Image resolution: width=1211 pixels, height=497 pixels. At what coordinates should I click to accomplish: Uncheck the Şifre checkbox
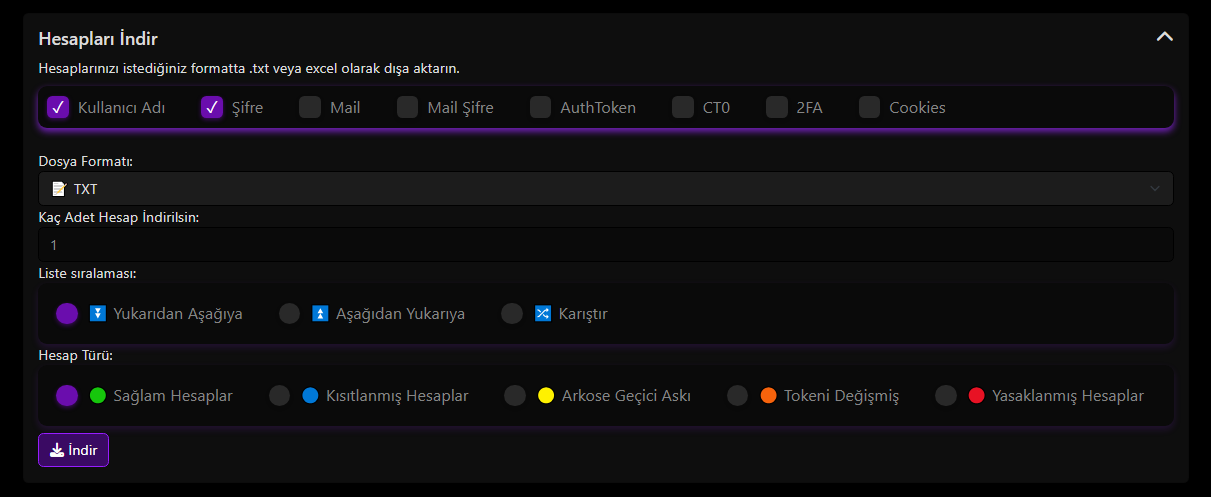click(x=212, y=107)
